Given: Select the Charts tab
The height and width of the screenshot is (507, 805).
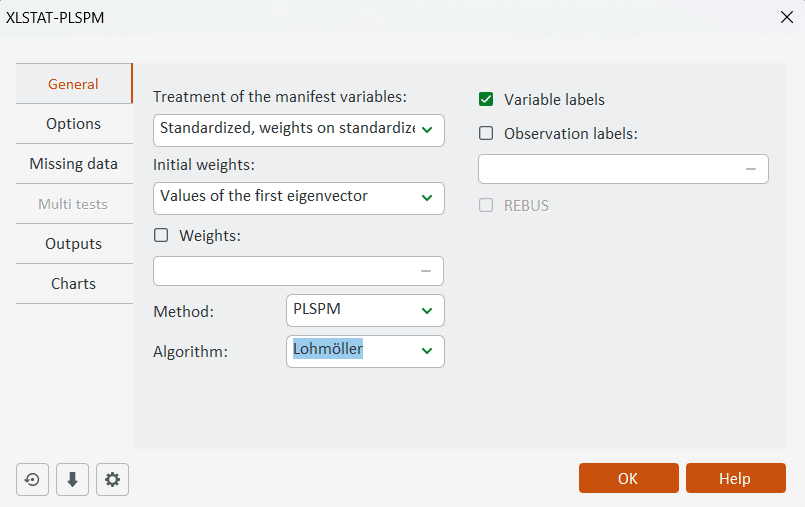Looking at the screenshot, I should point(73,284).
